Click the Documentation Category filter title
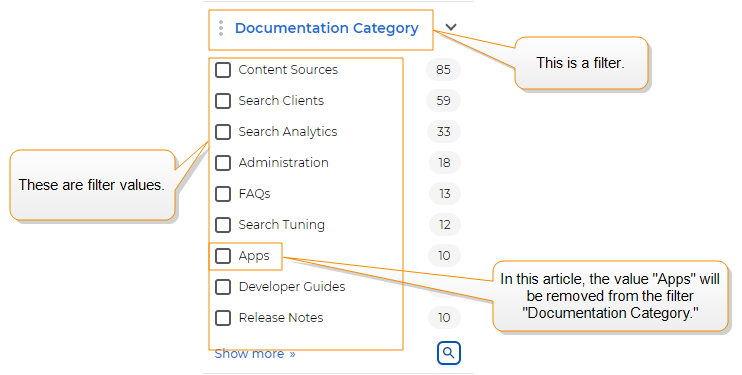This screenshot has height=375, width=742. click(327, 28)
